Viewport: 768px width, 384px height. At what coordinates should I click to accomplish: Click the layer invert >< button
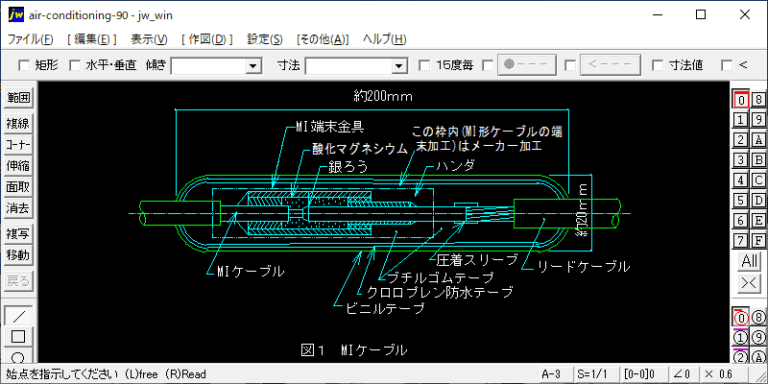749,284
